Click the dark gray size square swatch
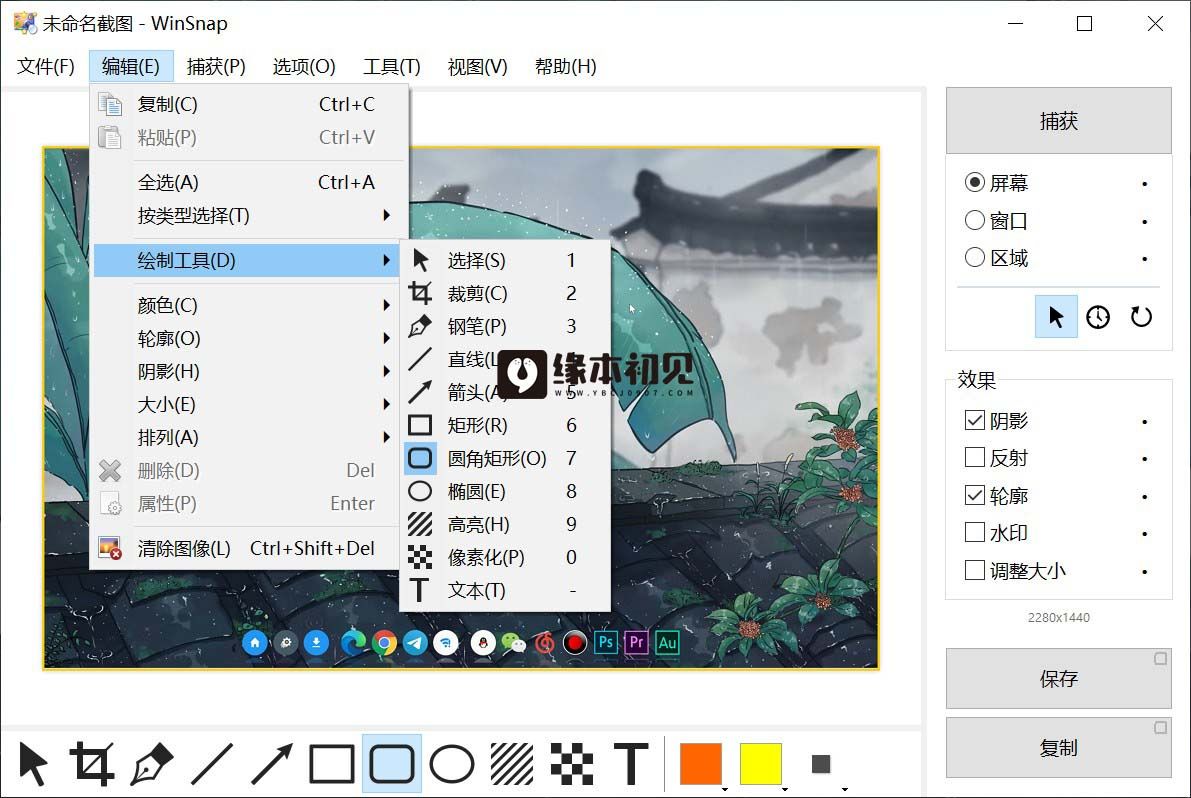 tap(820, 764)
